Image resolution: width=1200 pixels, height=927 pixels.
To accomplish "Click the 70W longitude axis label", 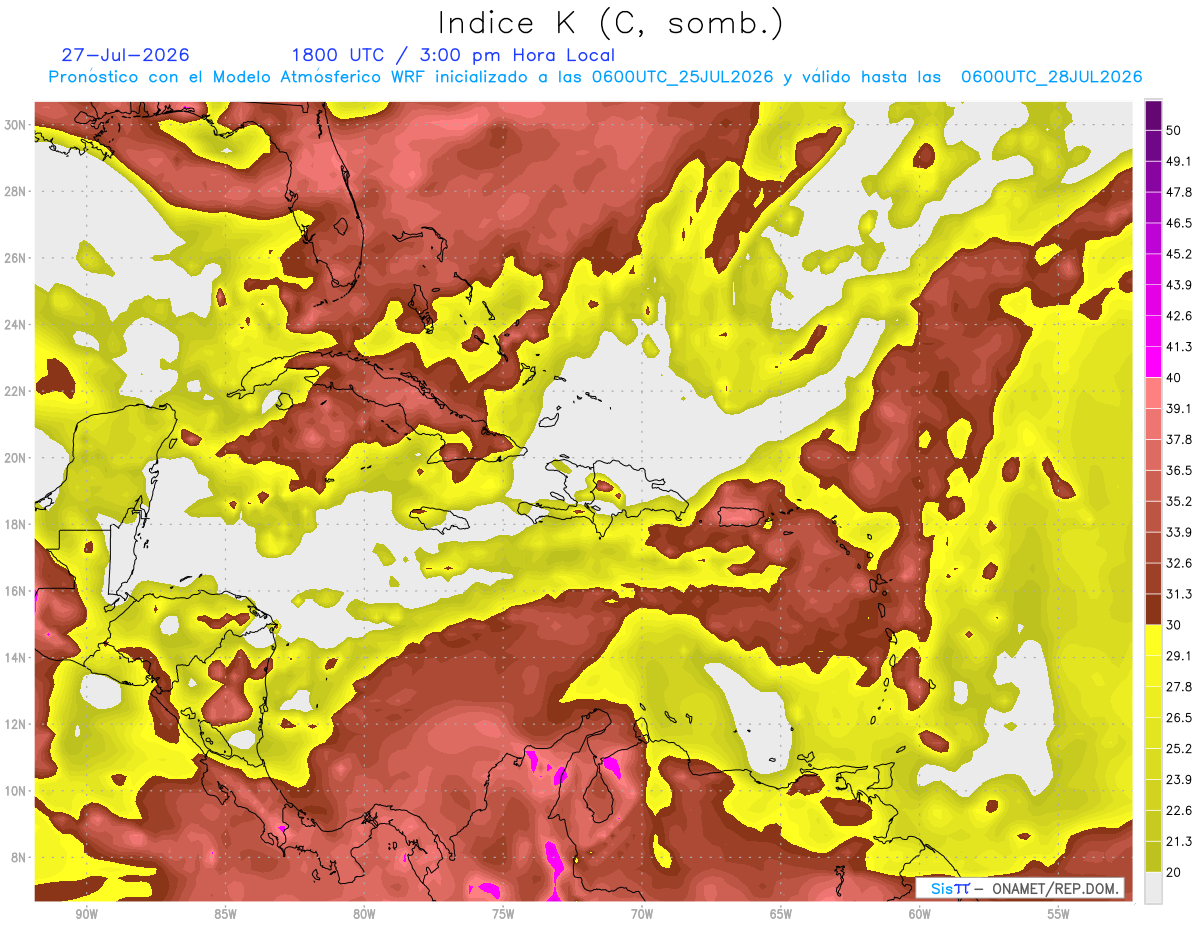I will (642, 914).
